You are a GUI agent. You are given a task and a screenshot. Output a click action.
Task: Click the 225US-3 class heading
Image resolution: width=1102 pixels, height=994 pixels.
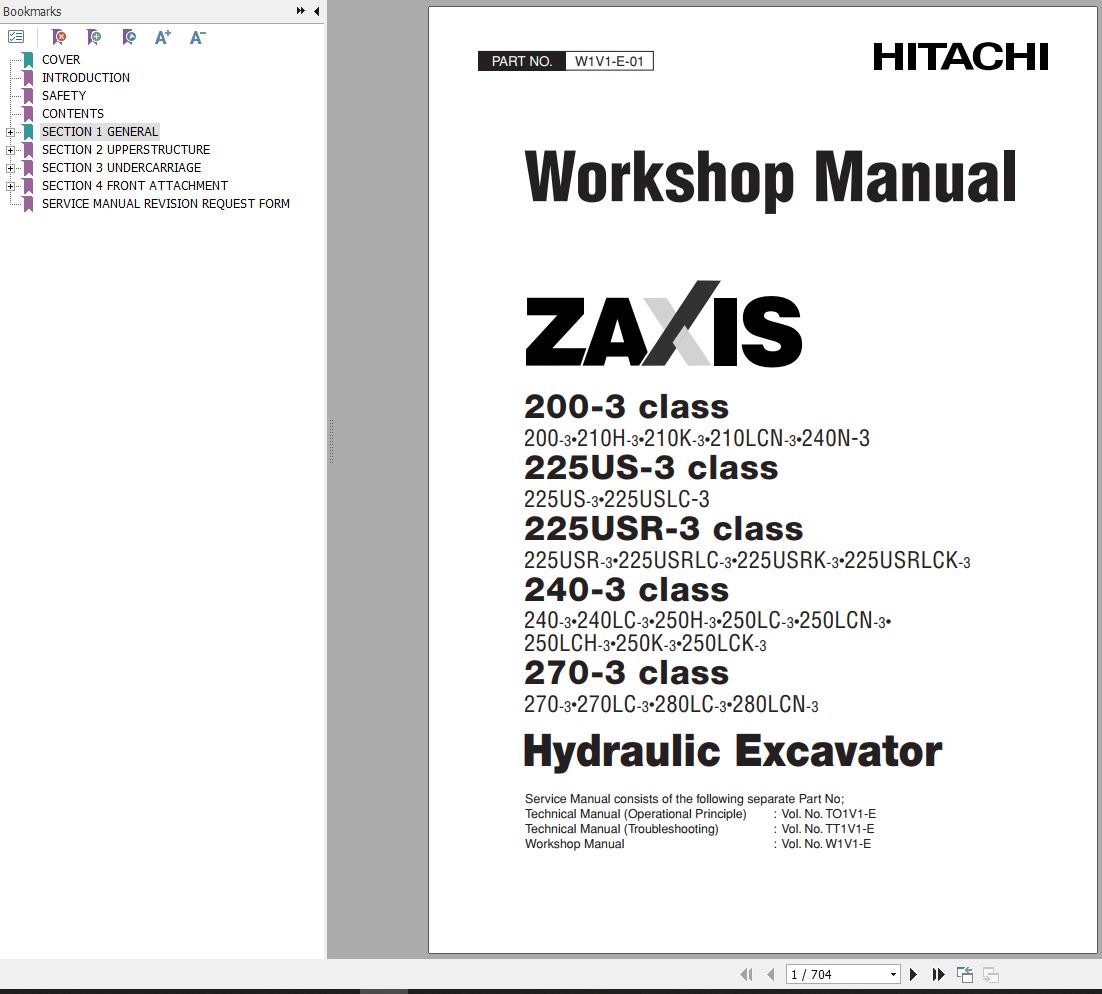click(x=651, y=468)
